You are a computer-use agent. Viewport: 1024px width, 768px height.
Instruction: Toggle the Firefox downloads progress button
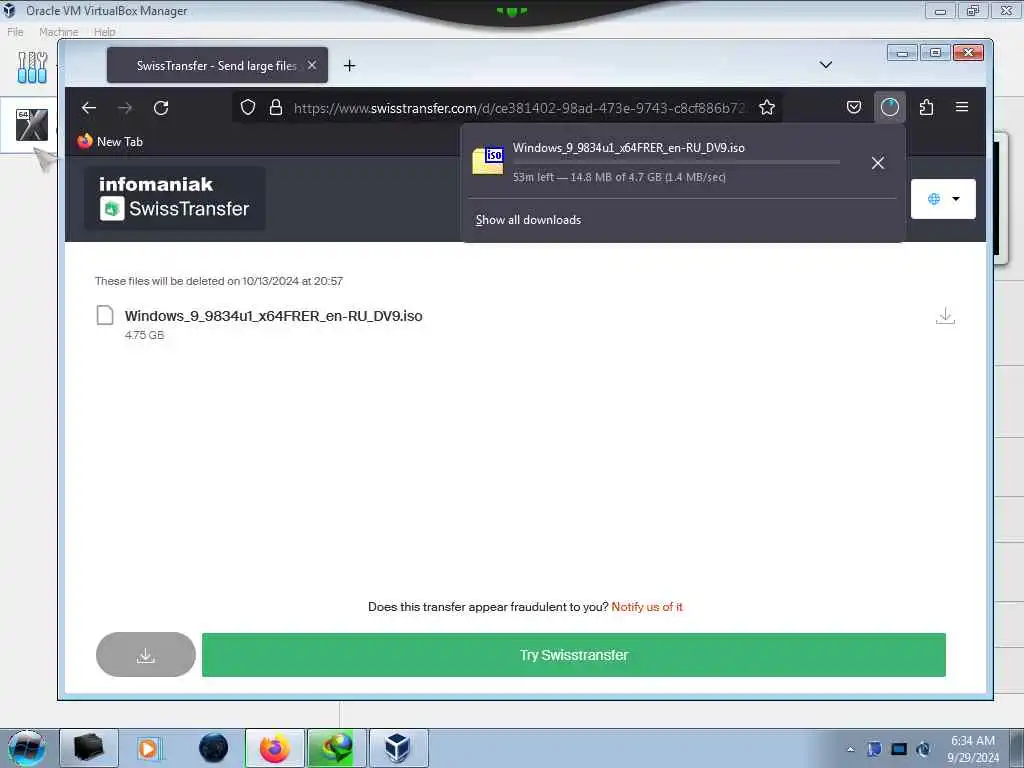(889, 108)
